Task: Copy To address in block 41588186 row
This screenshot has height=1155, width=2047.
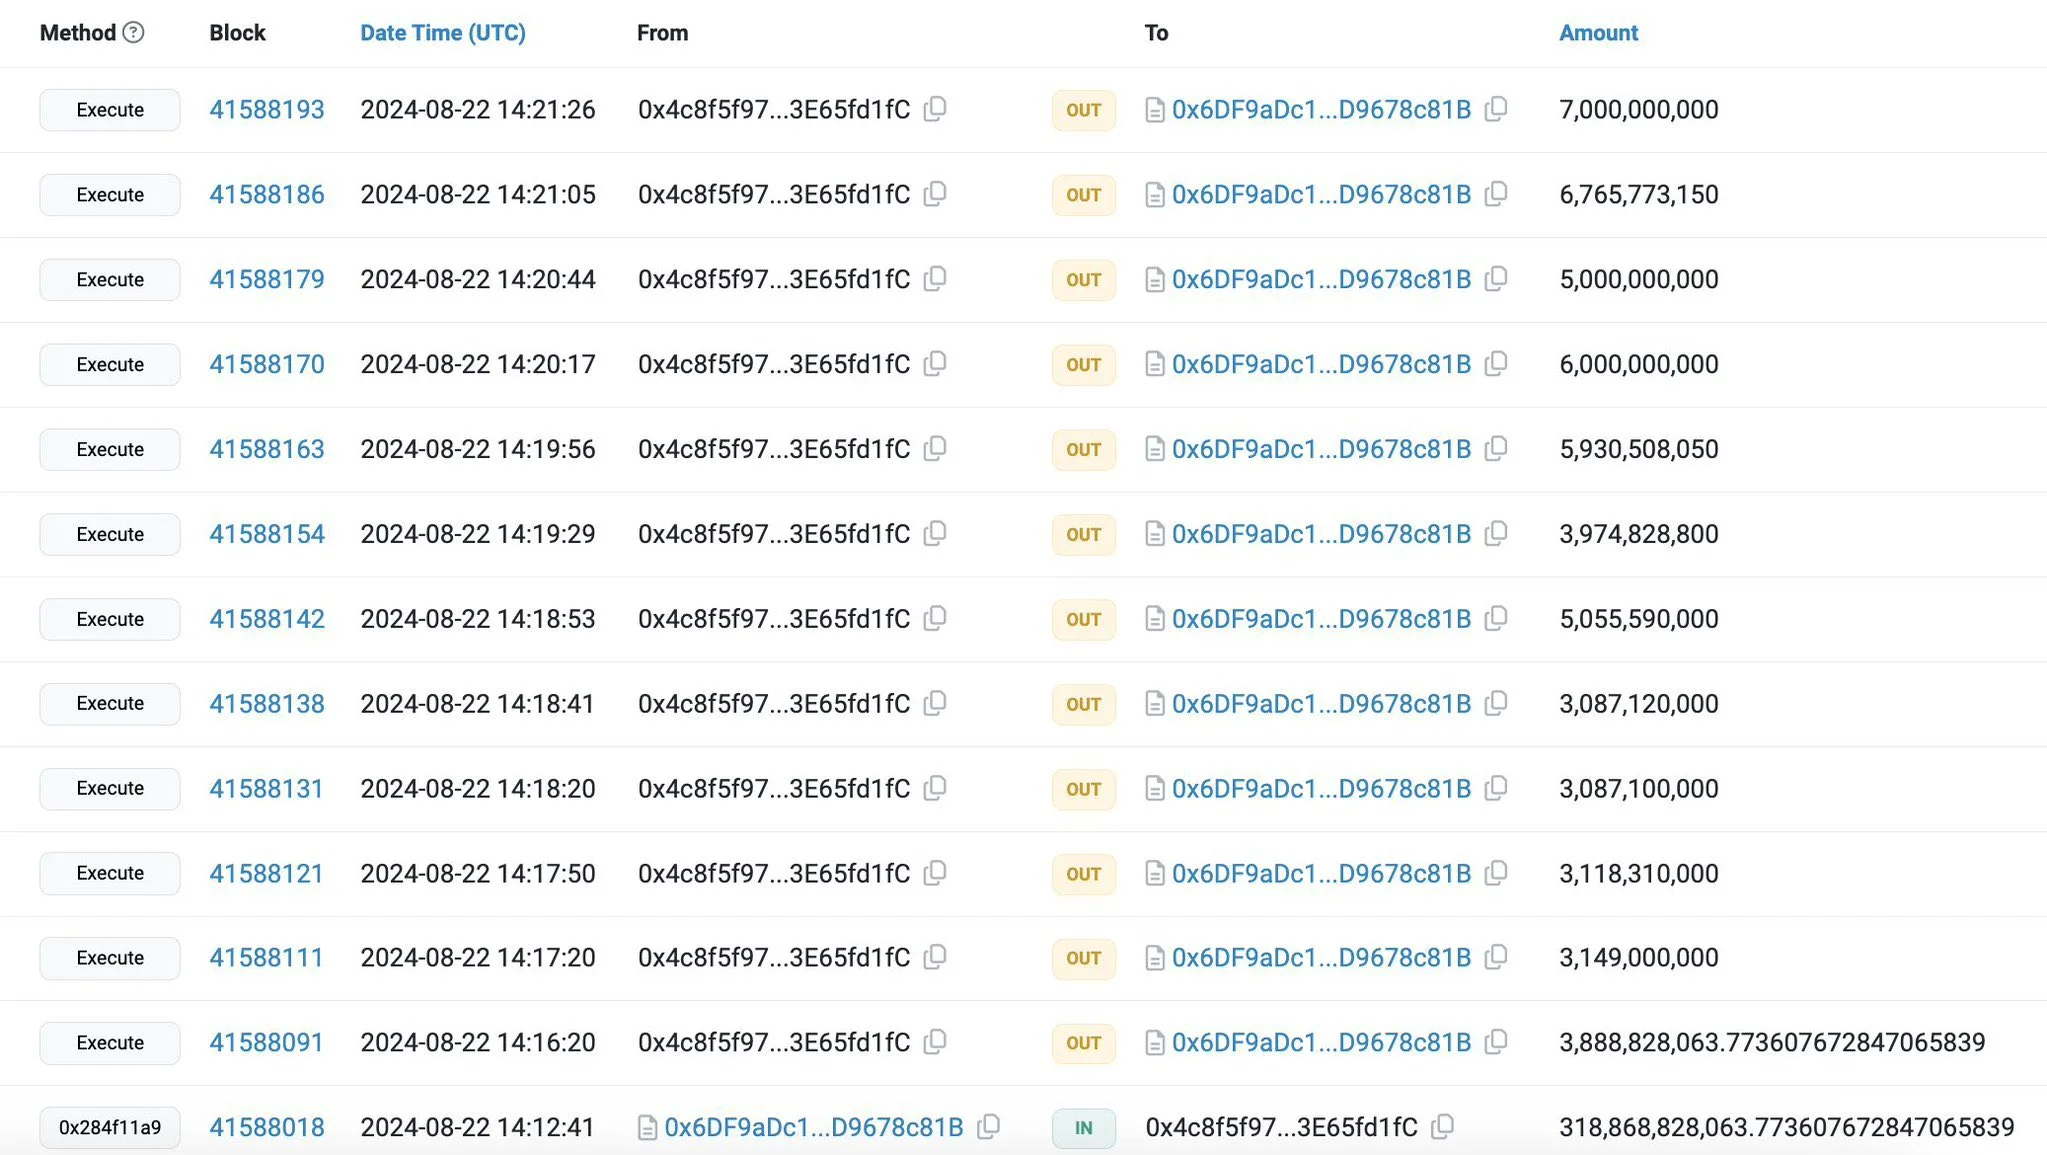Action: point(1496,194)
